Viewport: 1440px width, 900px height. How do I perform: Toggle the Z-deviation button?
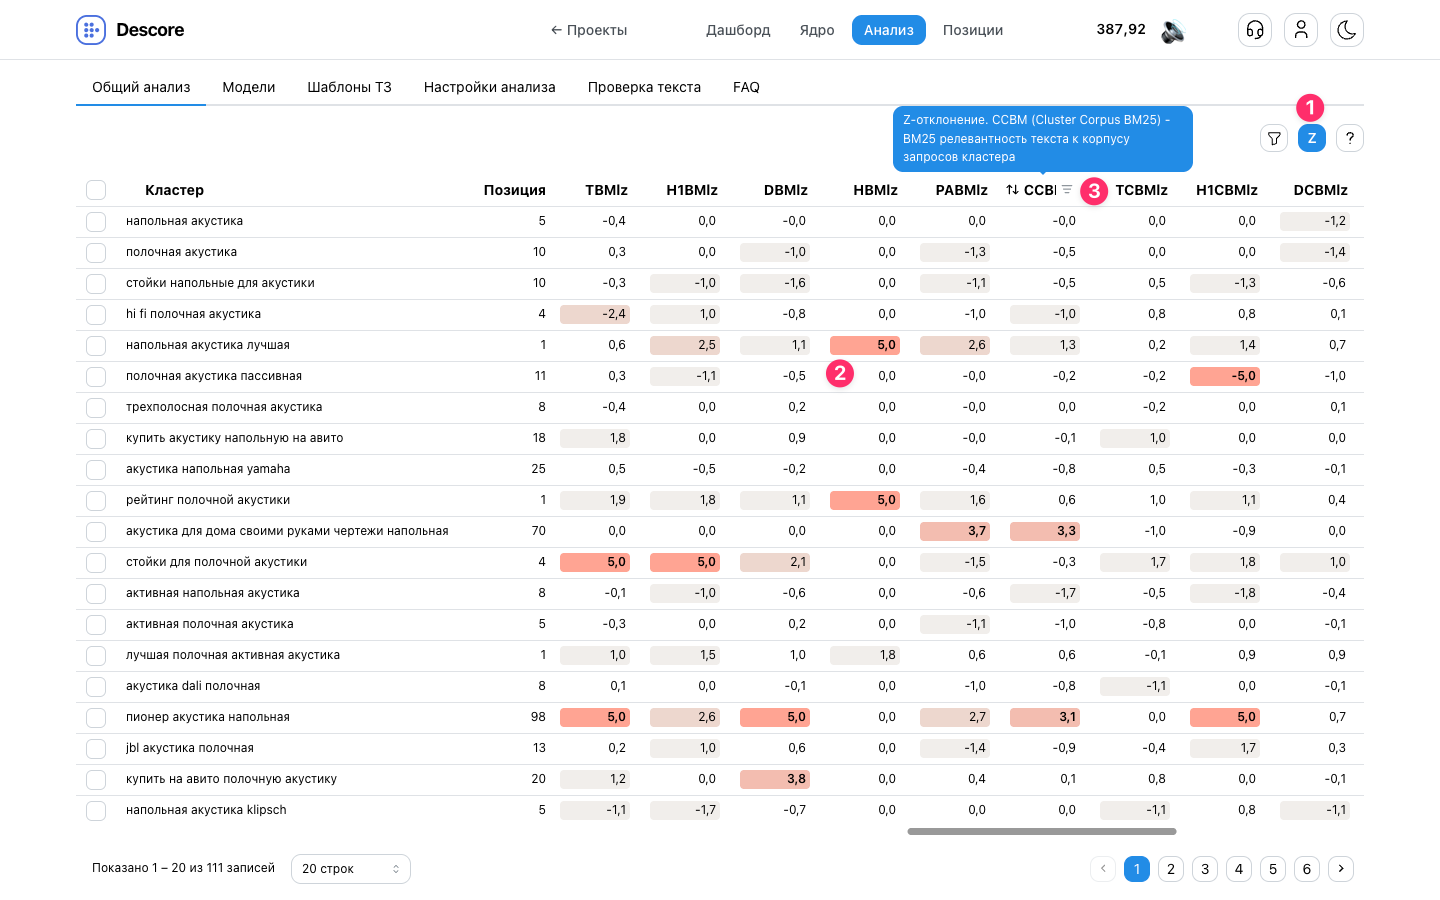click(1312, 138)
